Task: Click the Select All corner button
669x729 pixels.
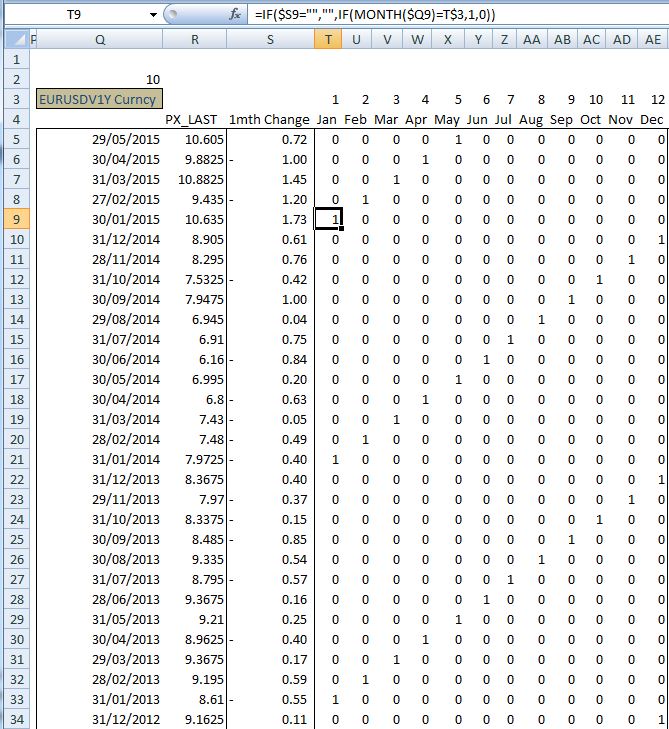Action: 14,39
